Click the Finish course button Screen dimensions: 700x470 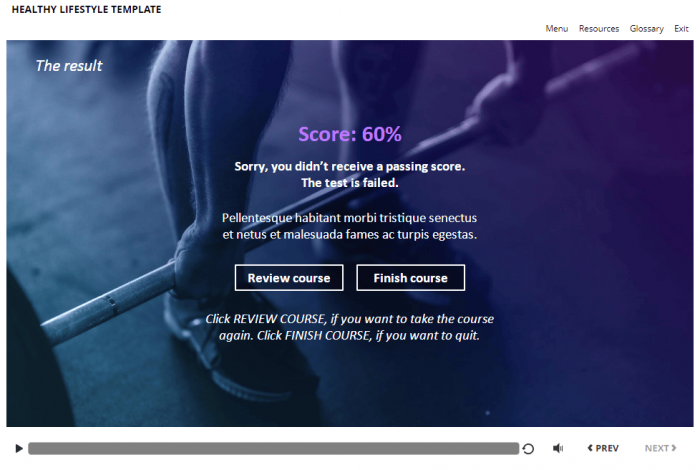[410, 278]
